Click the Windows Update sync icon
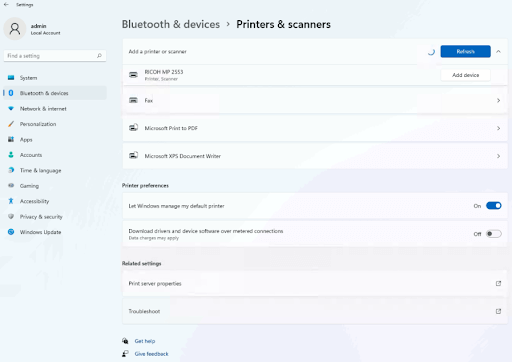 point(11,232)
